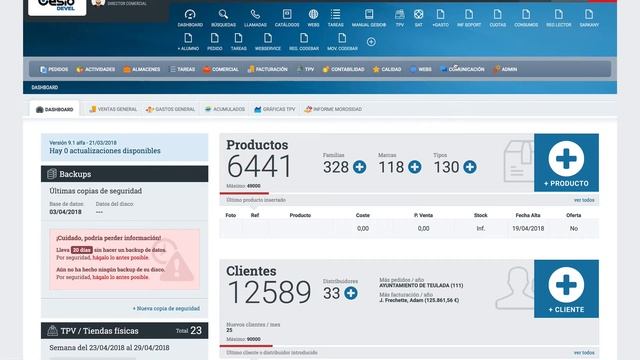Click 'J. Frechette, Adam (125.861,56 €)' text
The image size is (640, 360).
(x=419, y=300)
